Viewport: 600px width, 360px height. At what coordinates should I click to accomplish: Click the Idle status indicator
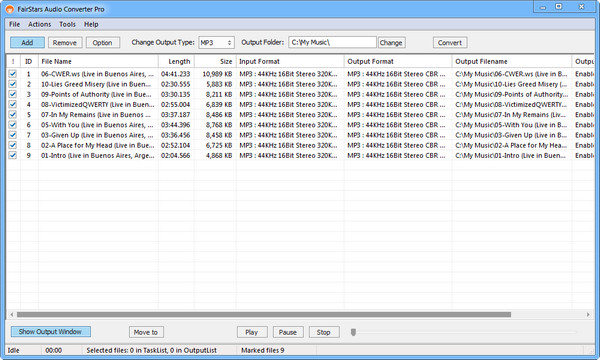tap(13, 350)
